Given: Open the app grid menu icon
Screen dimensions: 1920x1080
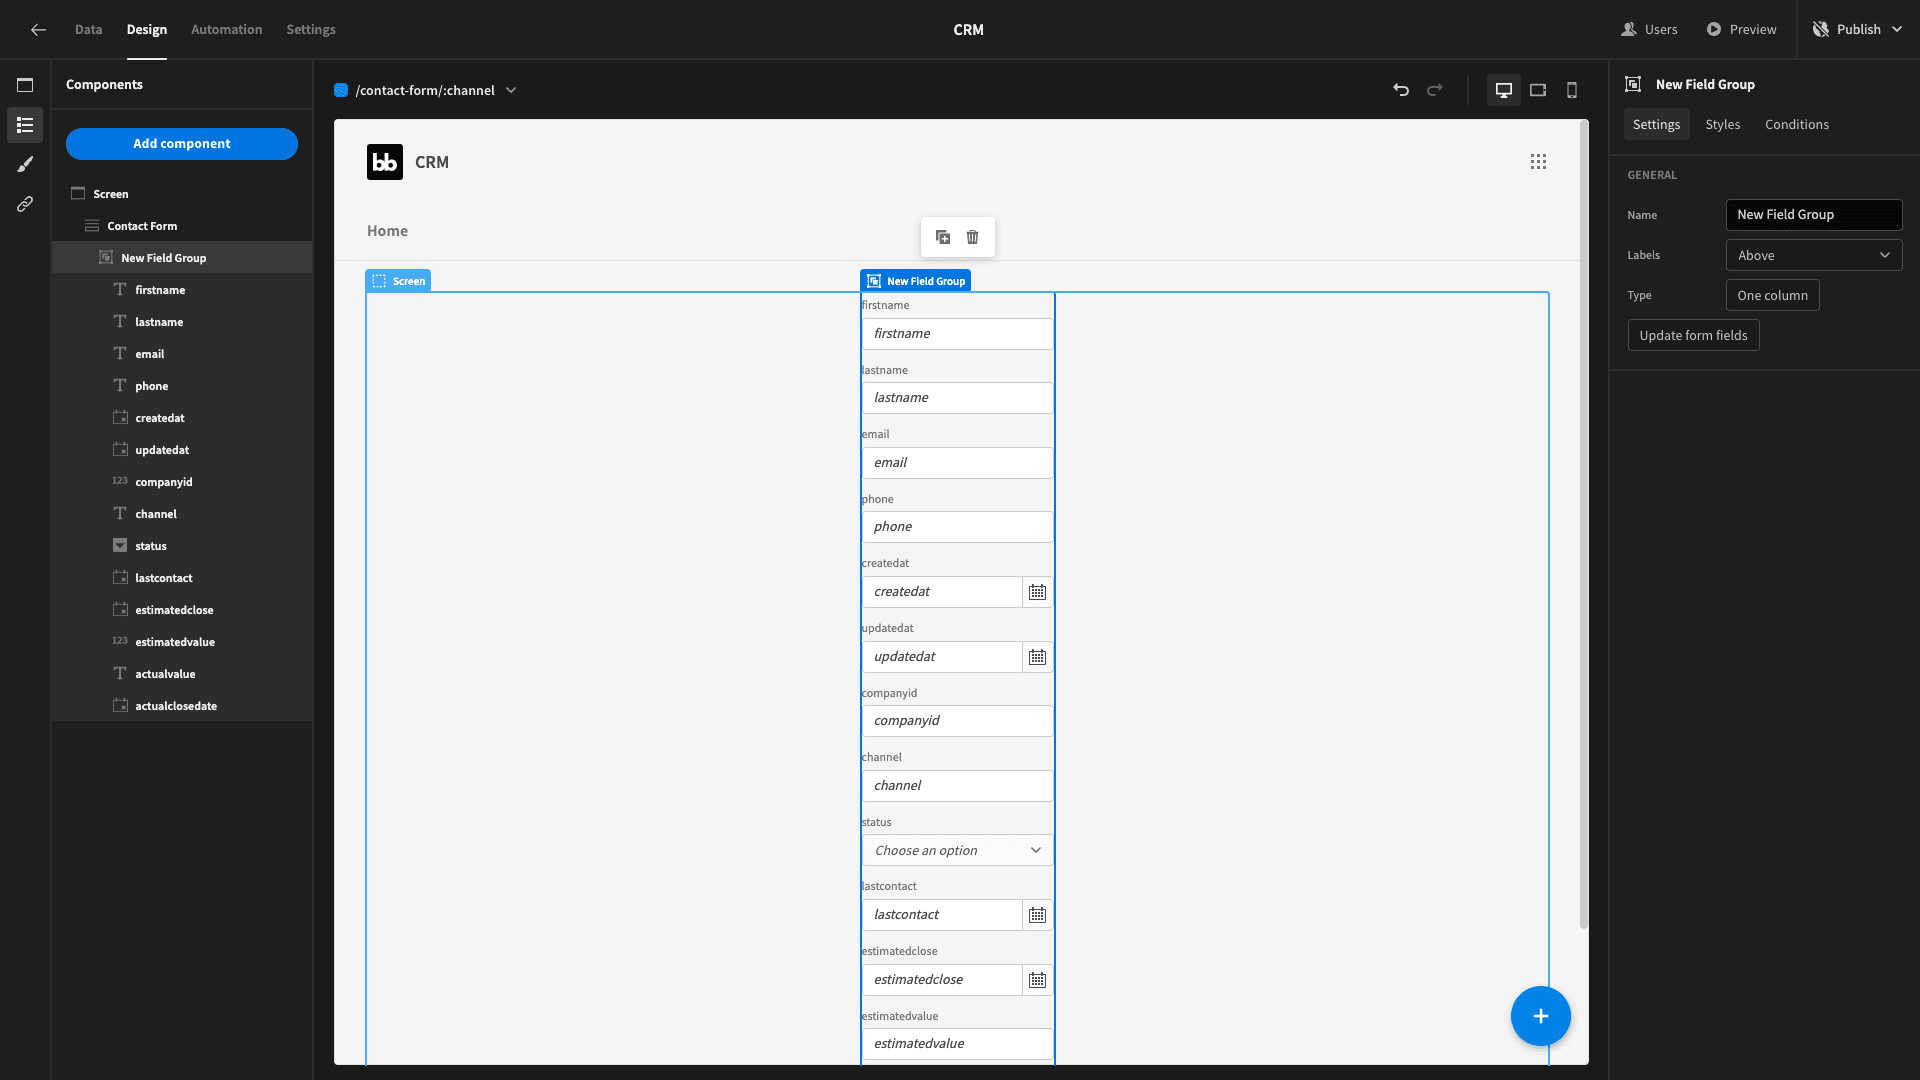Looking at the screenshot, I should 1538,162.
